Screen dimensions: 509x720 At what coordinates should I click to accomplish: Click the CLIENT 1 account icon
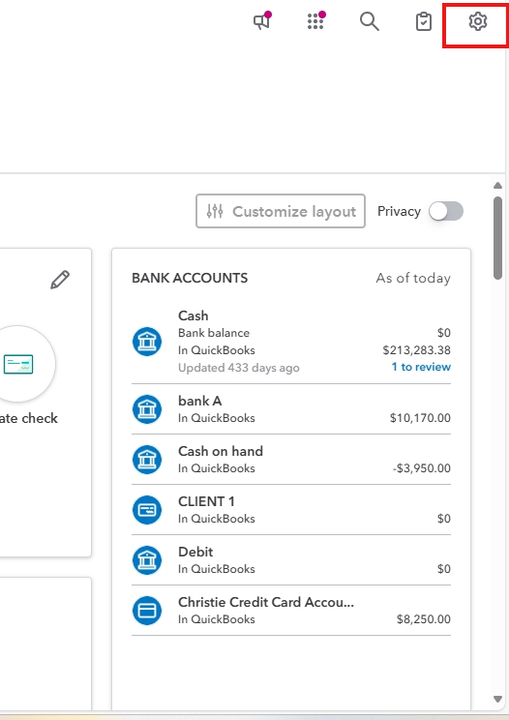[147, 510]
